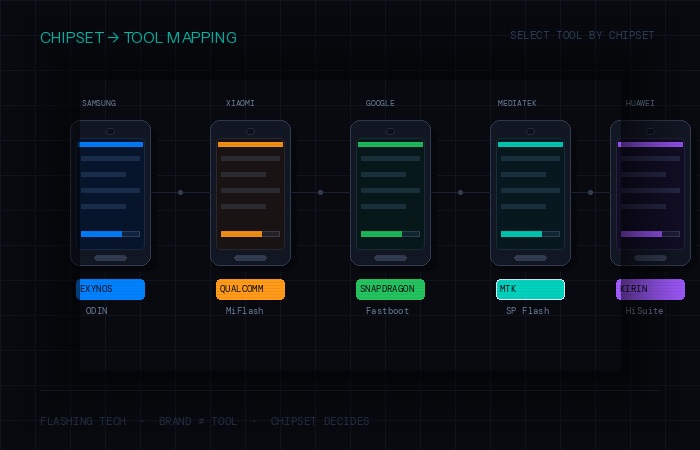Select the highlighted MTK chipset badge
700x450 pixels.
pyautogui.click(x=530, y=289)
